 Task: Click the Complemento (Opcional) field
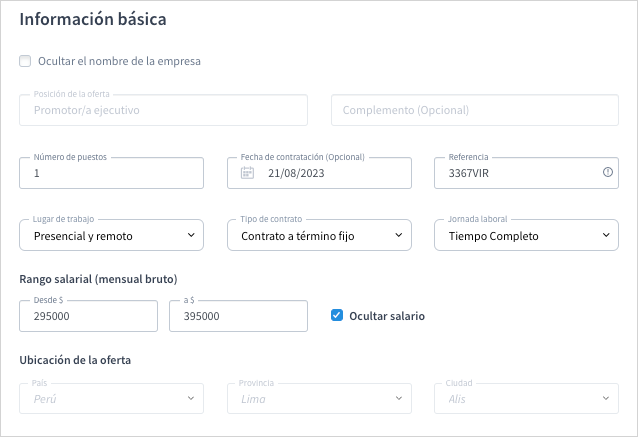coord(474,111)
